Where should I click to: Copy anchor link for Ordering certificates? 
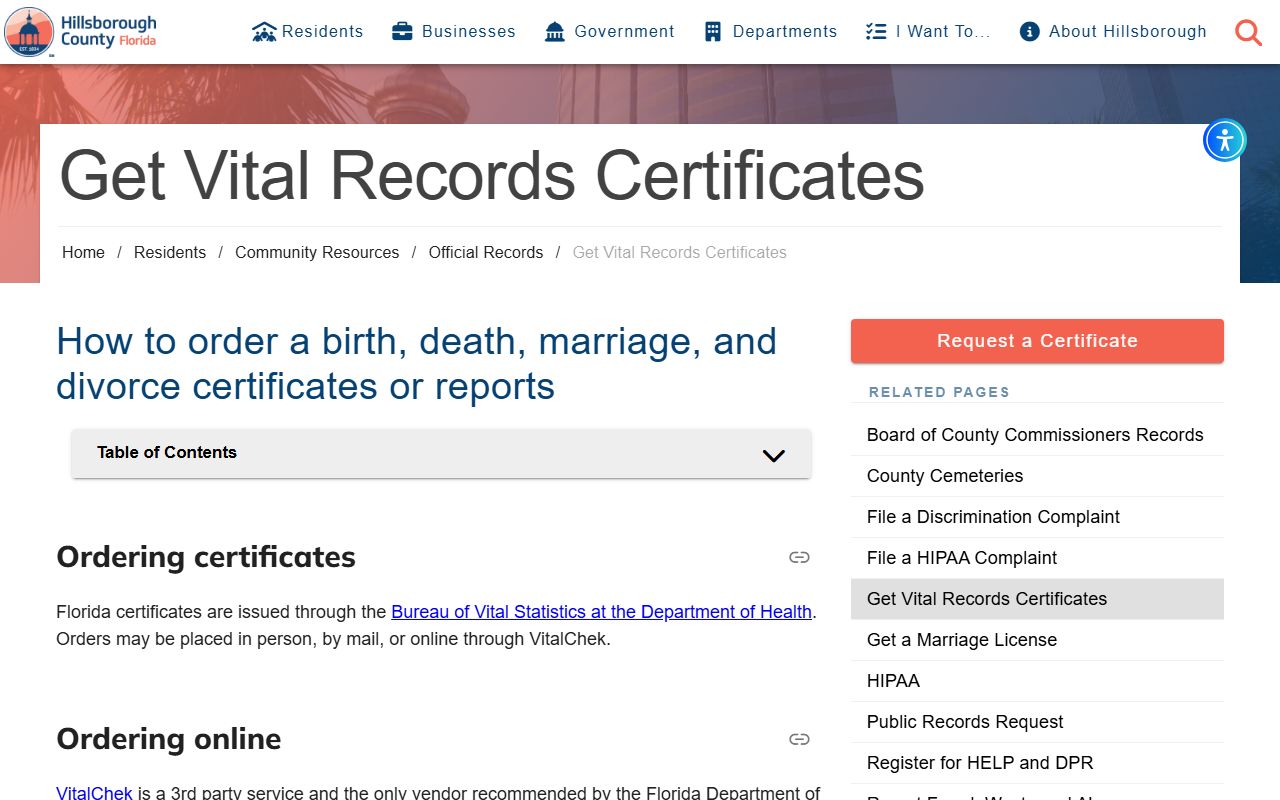[799, 557]
